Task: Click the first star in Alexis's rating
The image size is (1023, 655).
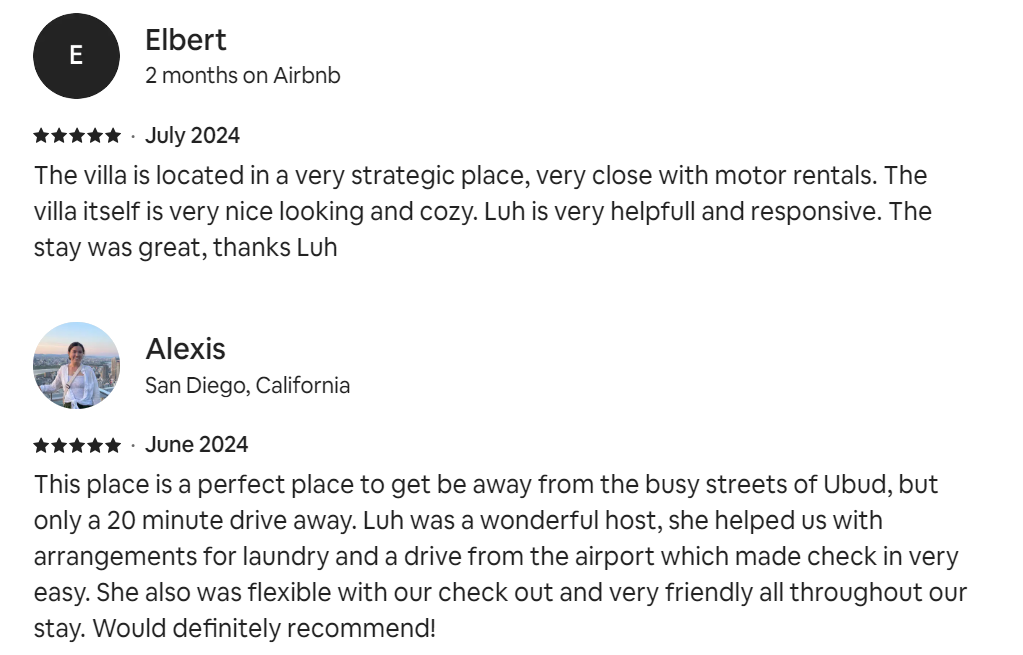Action: (41, 445)
